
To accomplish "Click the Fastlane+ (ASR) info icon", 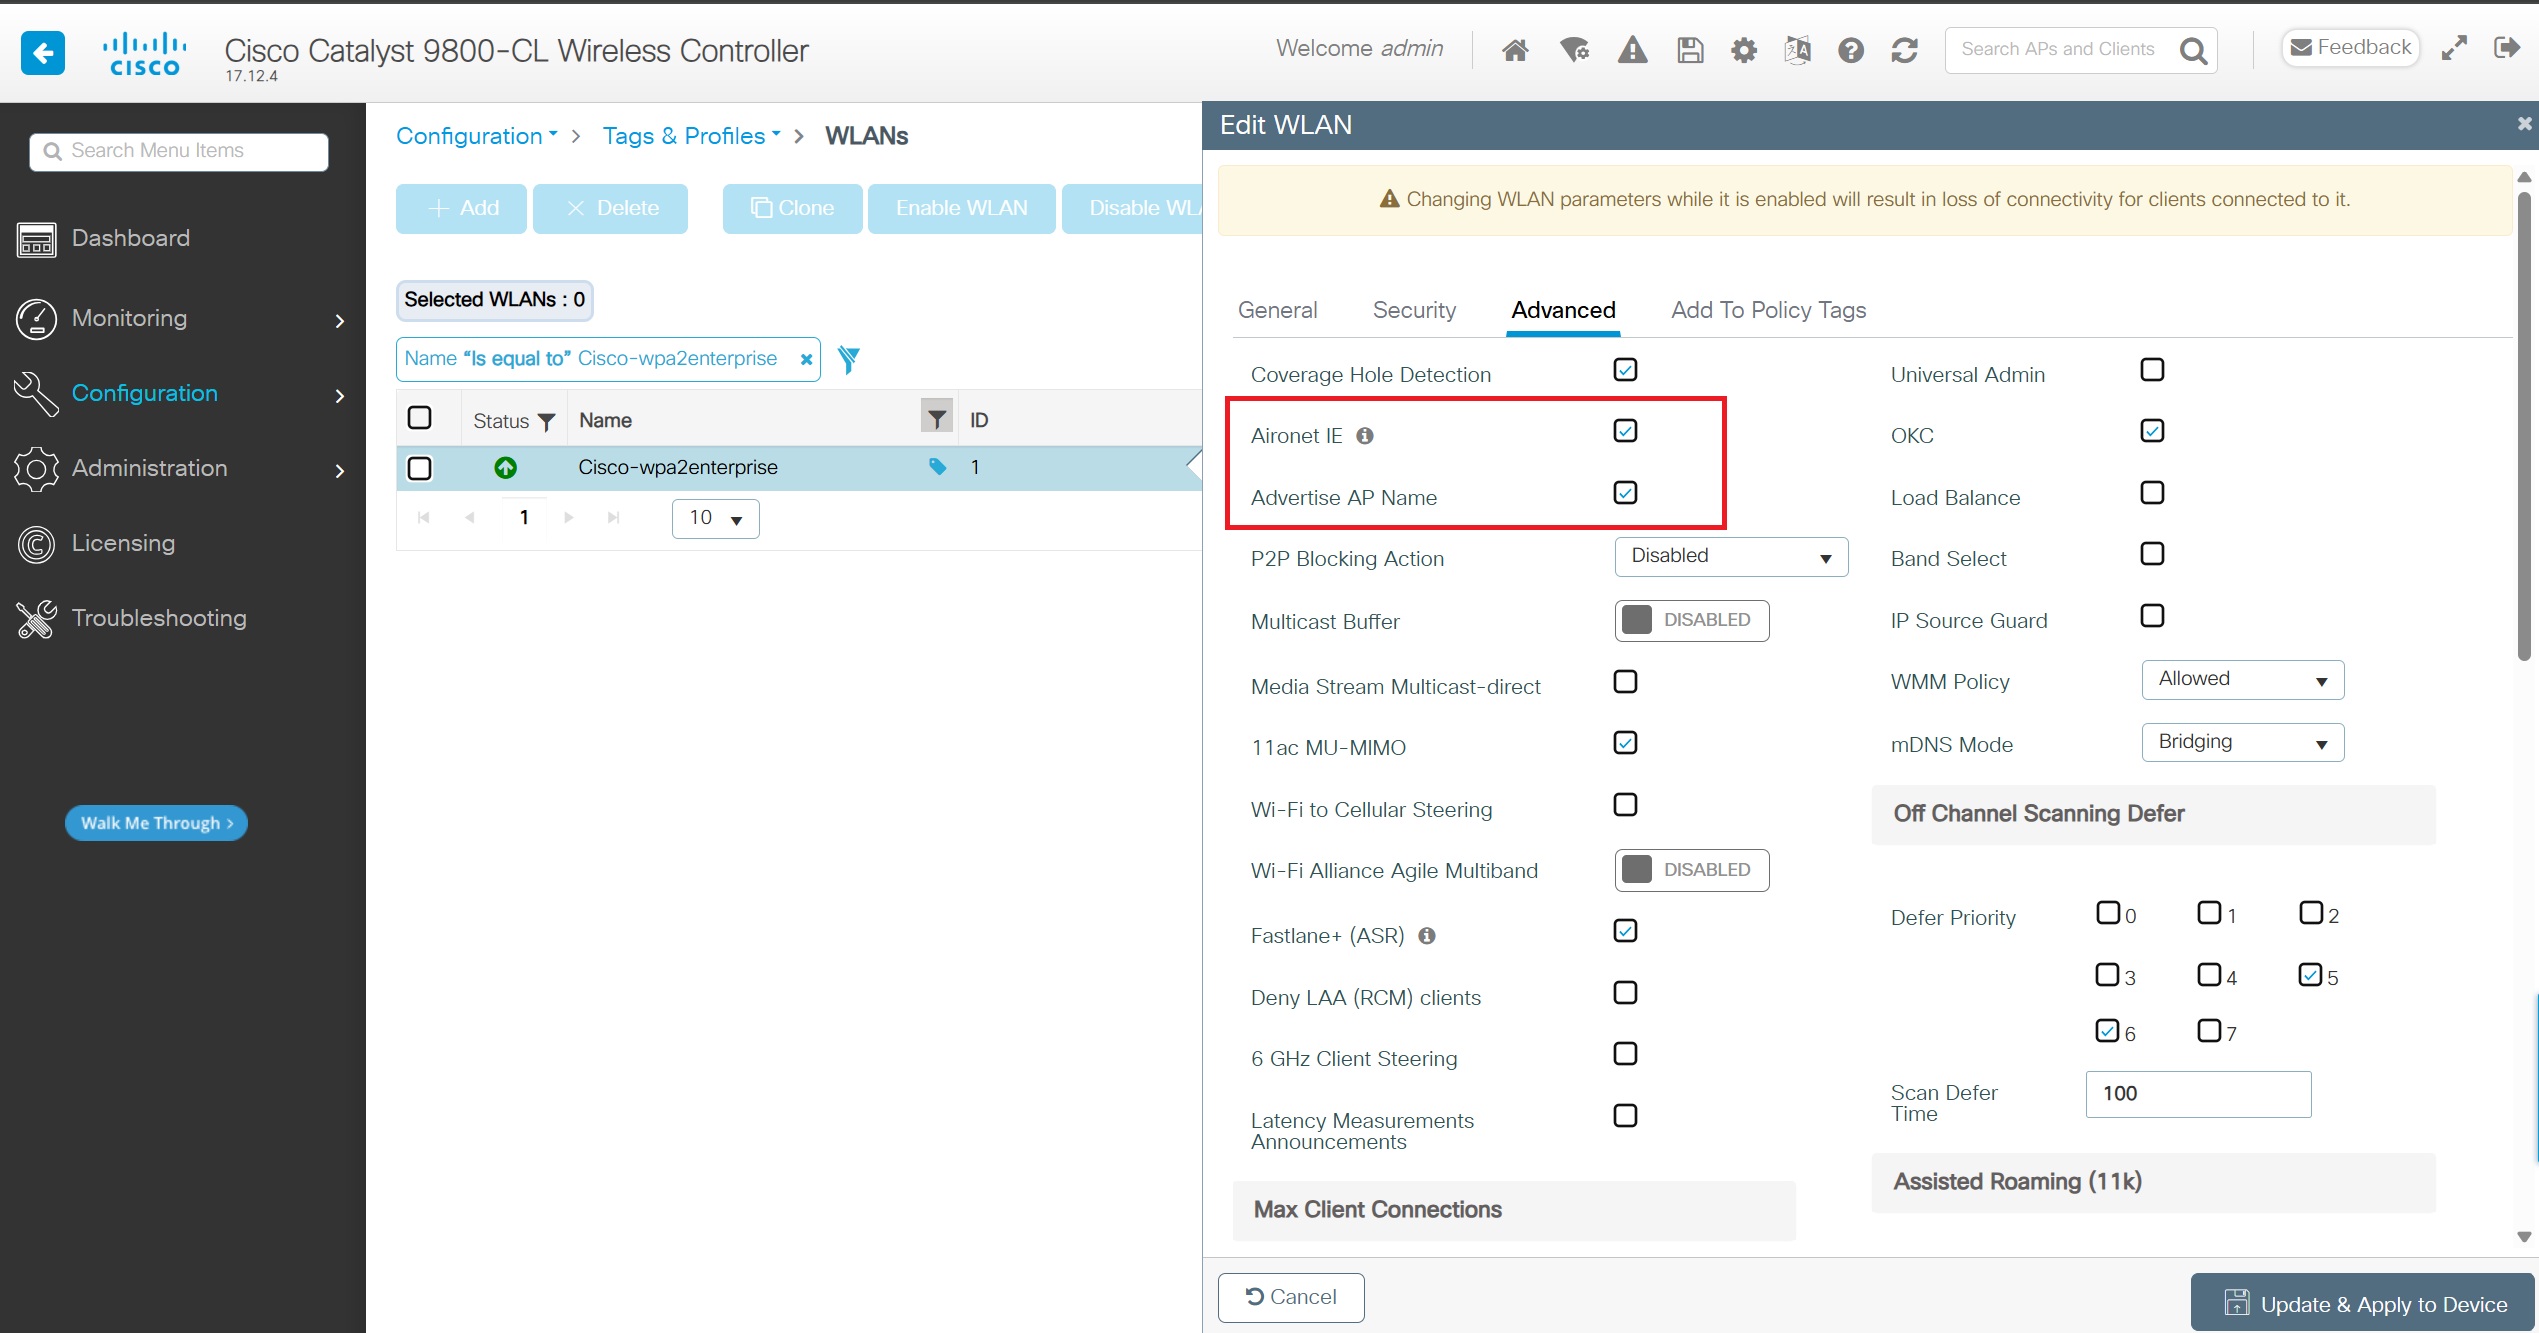I will tap(1427, 936).
